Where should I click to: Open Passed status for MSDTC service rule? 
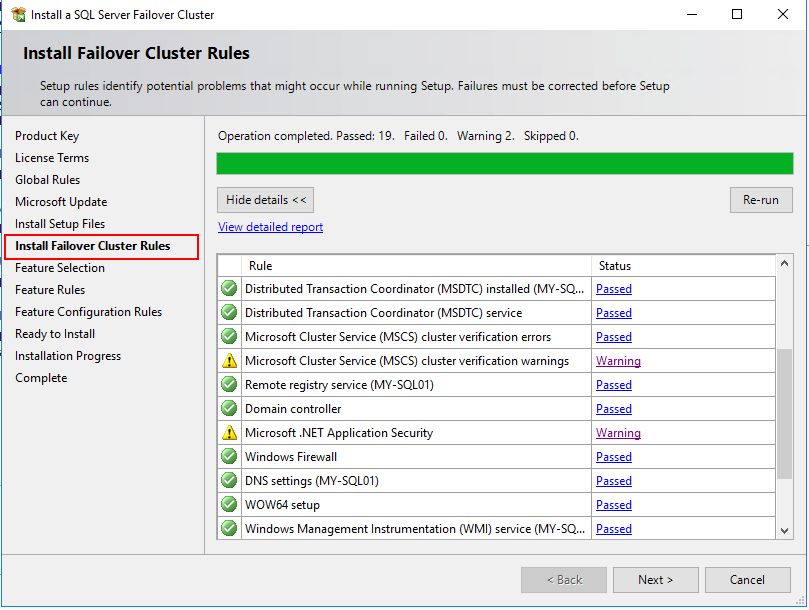[x=614, y=313]
